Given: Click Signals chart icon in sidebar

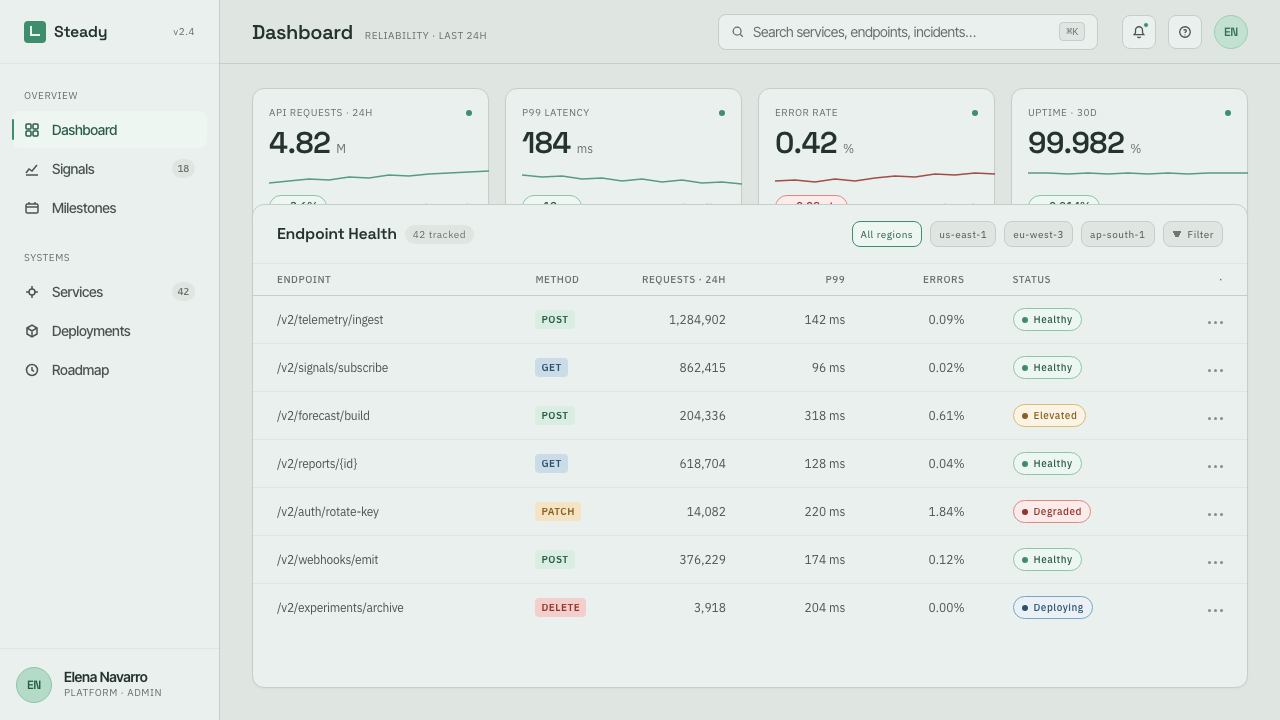Looking at the screenshot, I should click(x=32, y=169).
